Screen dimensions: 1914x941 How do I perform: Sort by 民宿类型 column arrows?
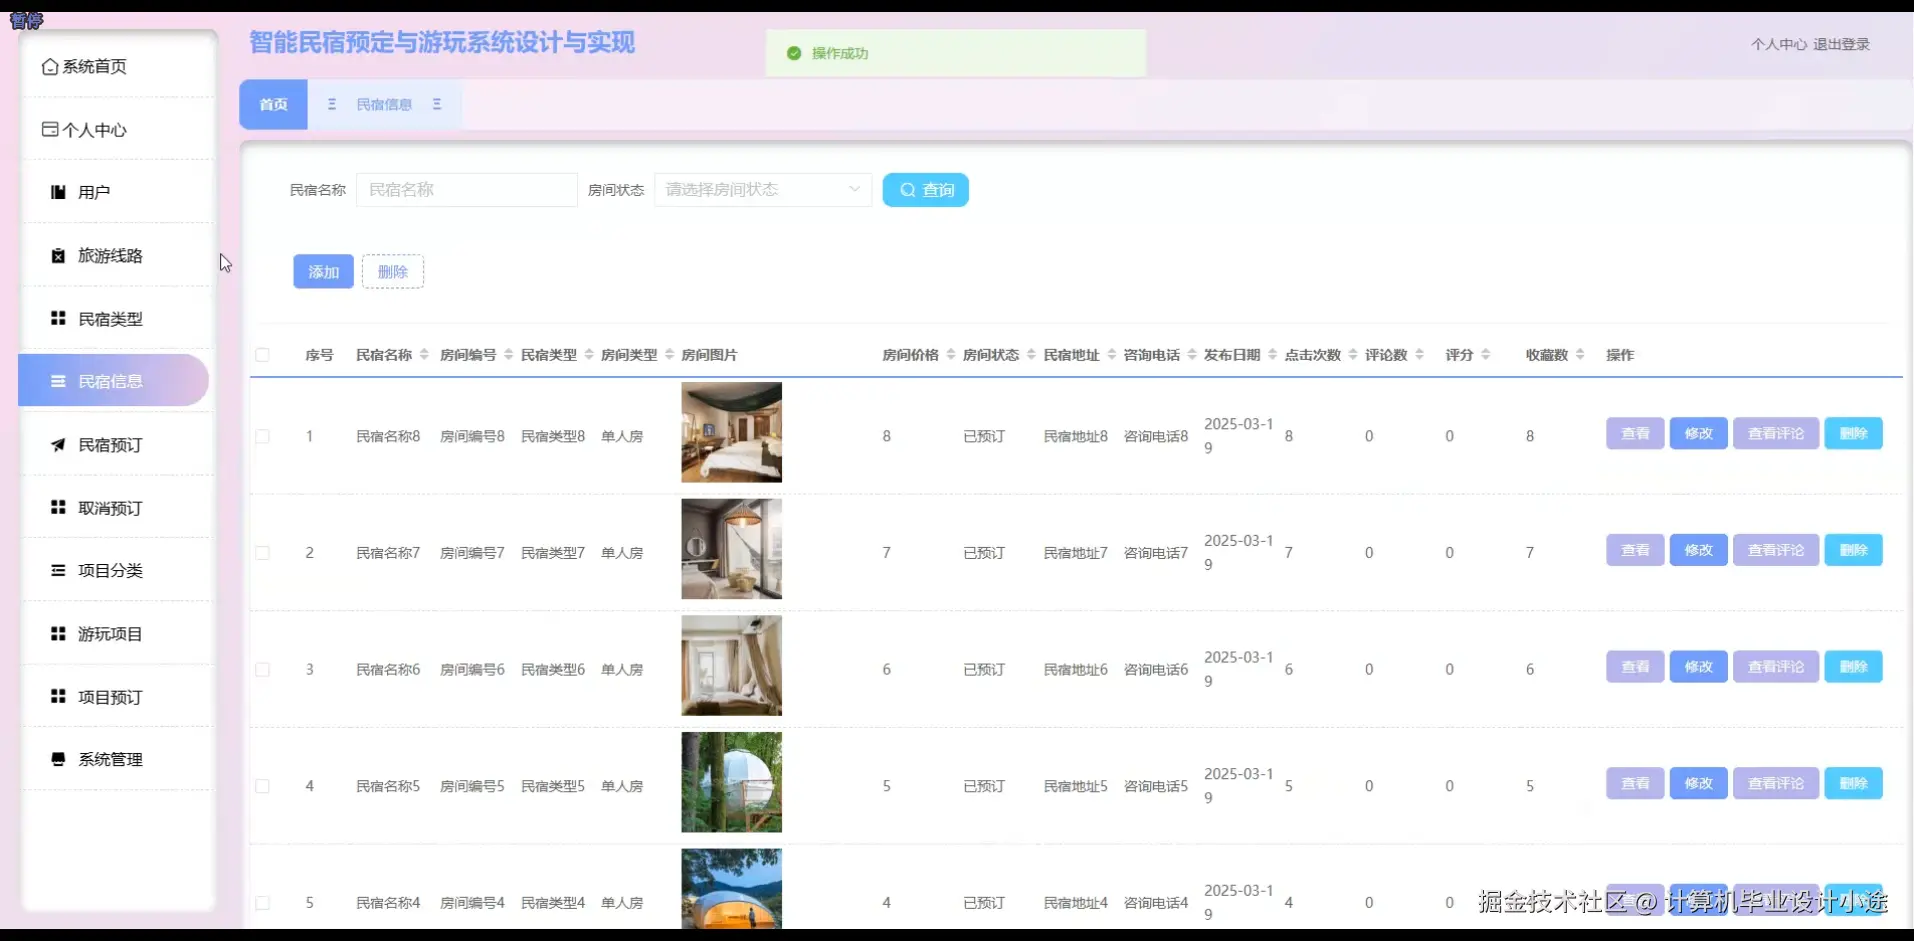(589, 355)
